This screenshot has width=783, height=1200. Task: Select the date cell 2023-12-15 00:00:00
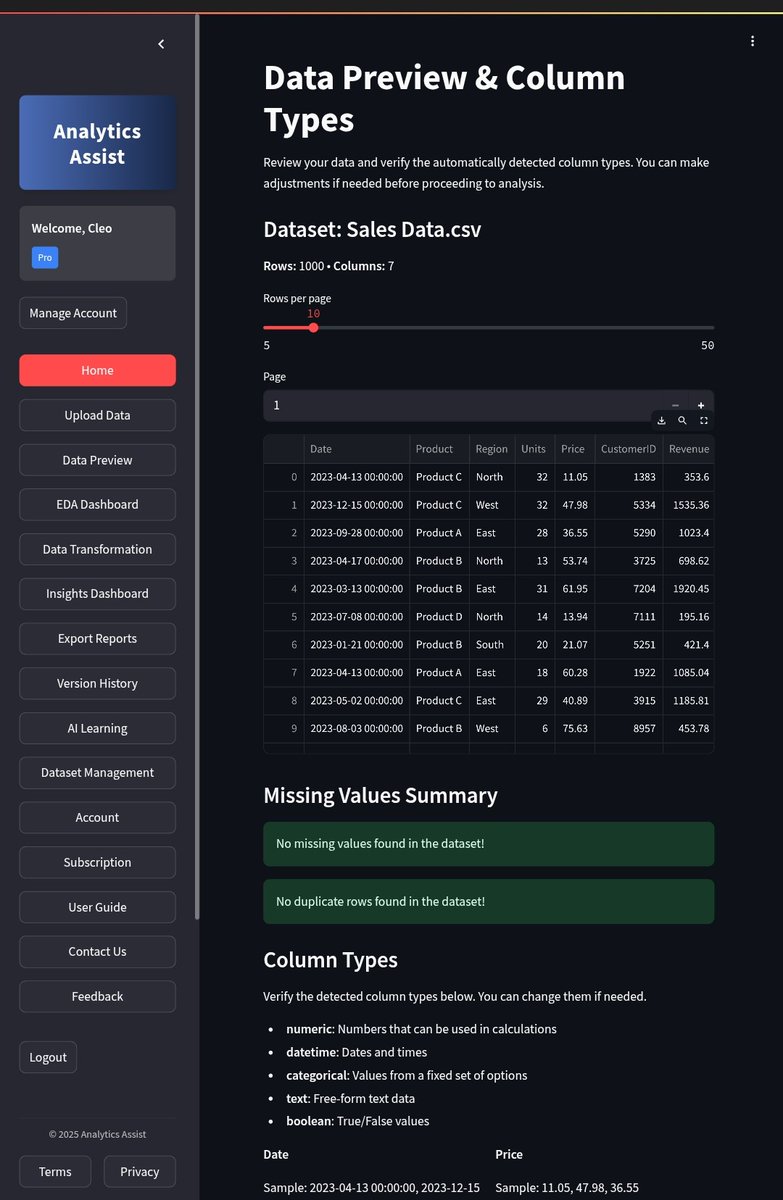(357, 505)
